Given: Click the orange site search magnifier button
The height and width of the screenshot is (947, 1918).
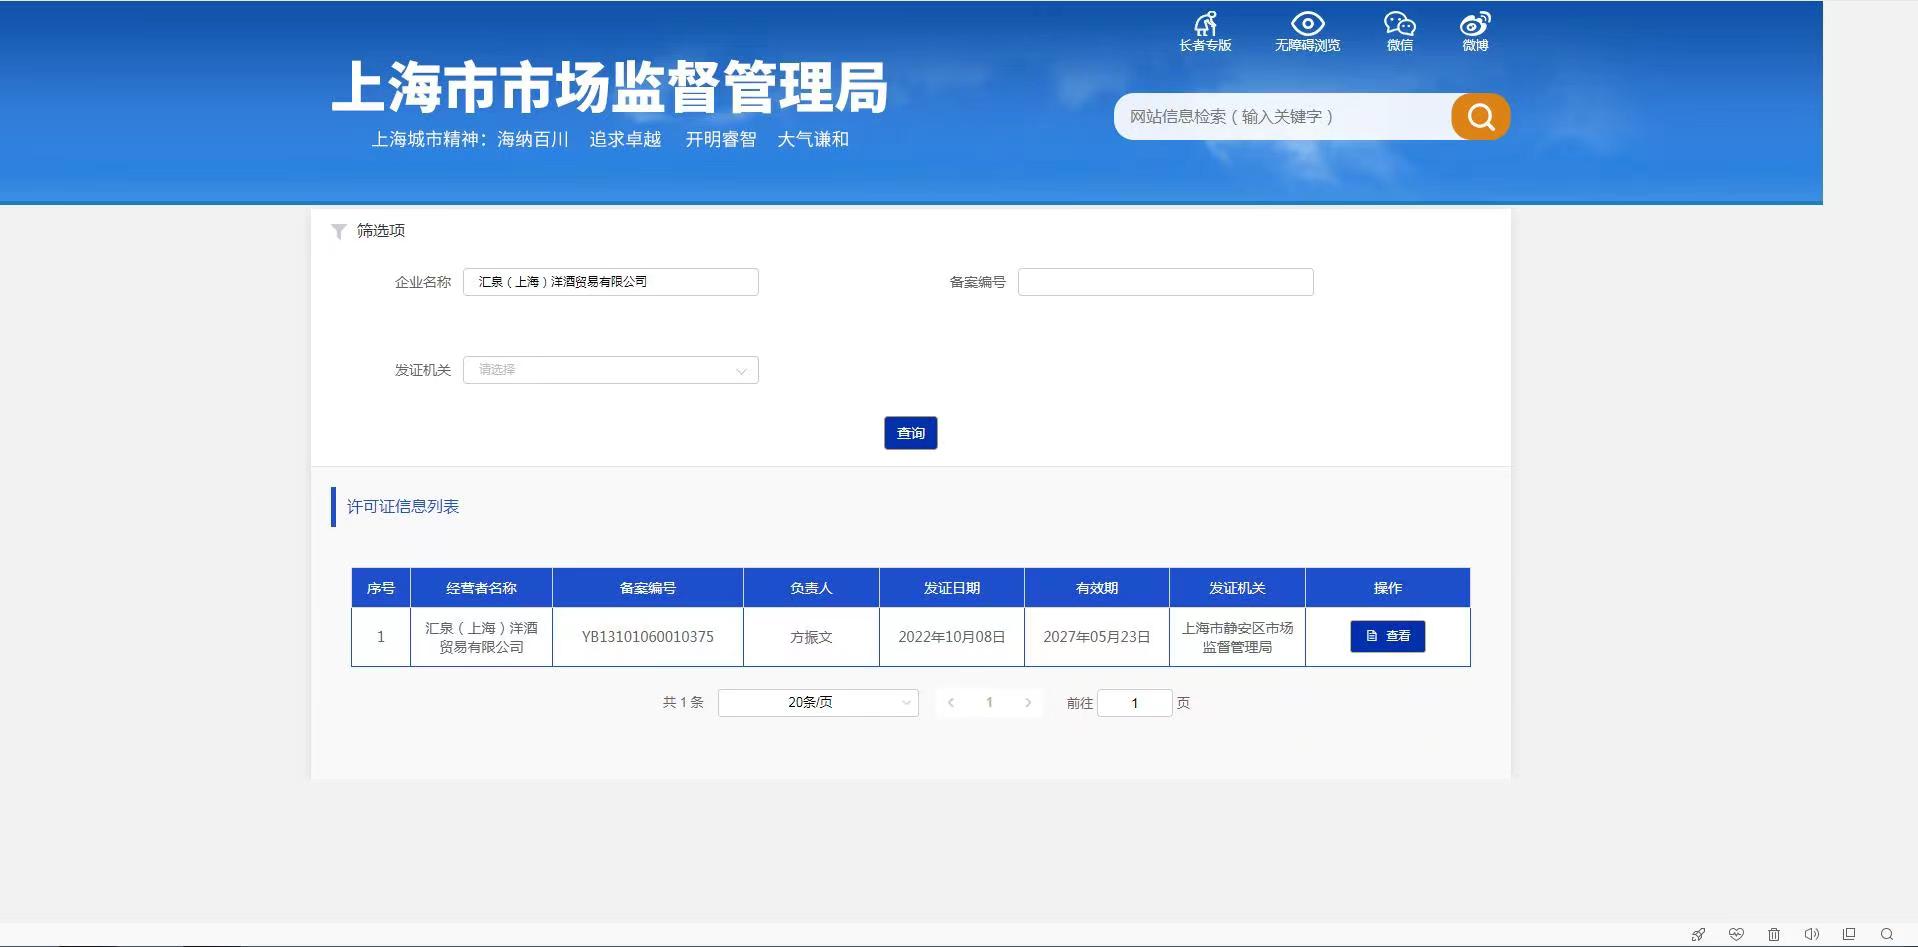Looking at the screenshot, I should coord(1480,117).
